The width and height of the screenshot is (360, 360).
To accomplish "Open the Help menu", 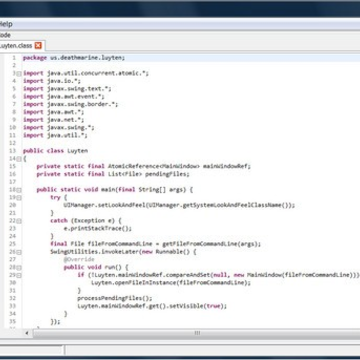I will pos(6,24).
